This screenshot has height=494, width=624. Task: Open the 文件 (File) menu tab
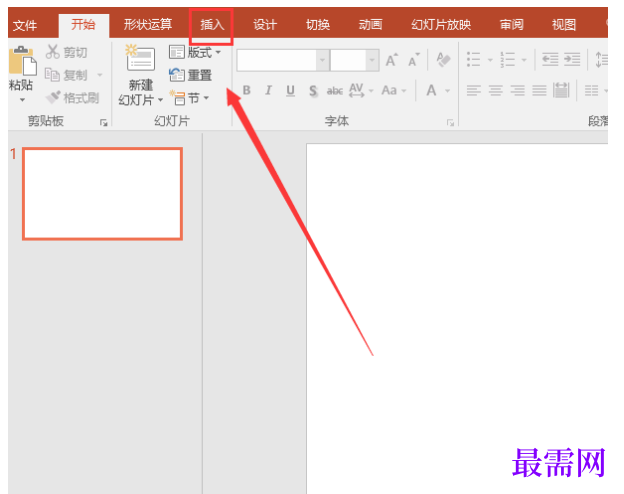pos(25,25)
